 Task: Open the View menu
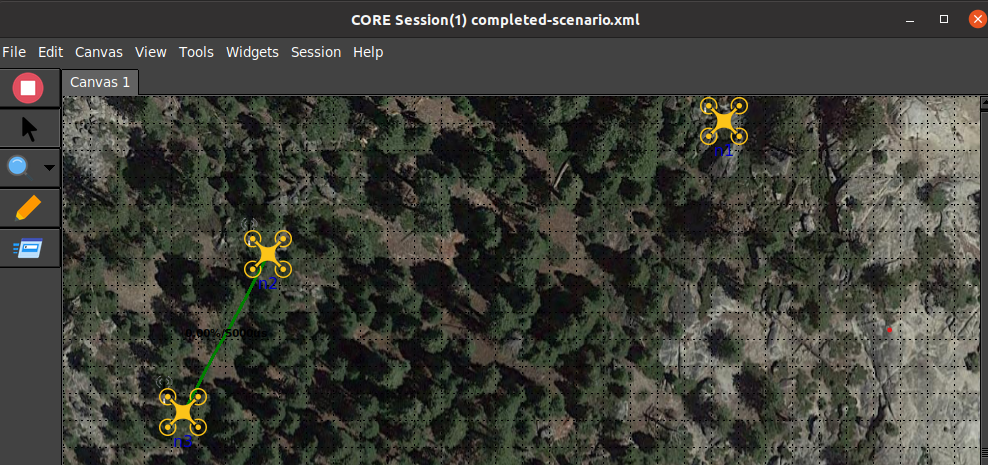tap(151, 52)
